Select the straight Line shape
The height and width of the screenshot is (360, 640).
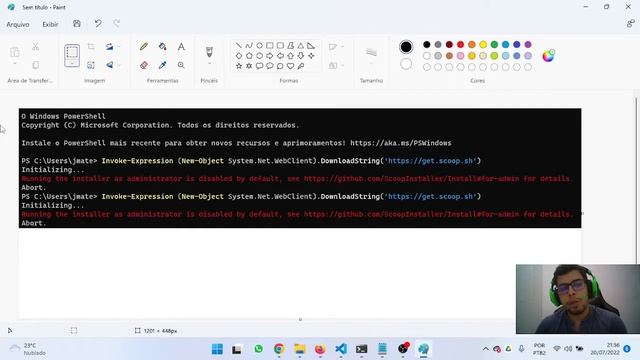click(239, 45)
